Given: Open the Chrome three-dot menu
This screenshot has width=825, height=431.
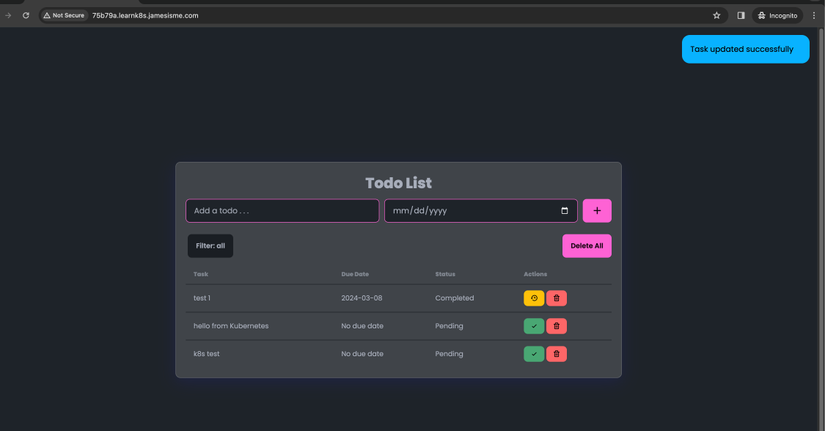Looking at the screenshot, I should point(814,16).
